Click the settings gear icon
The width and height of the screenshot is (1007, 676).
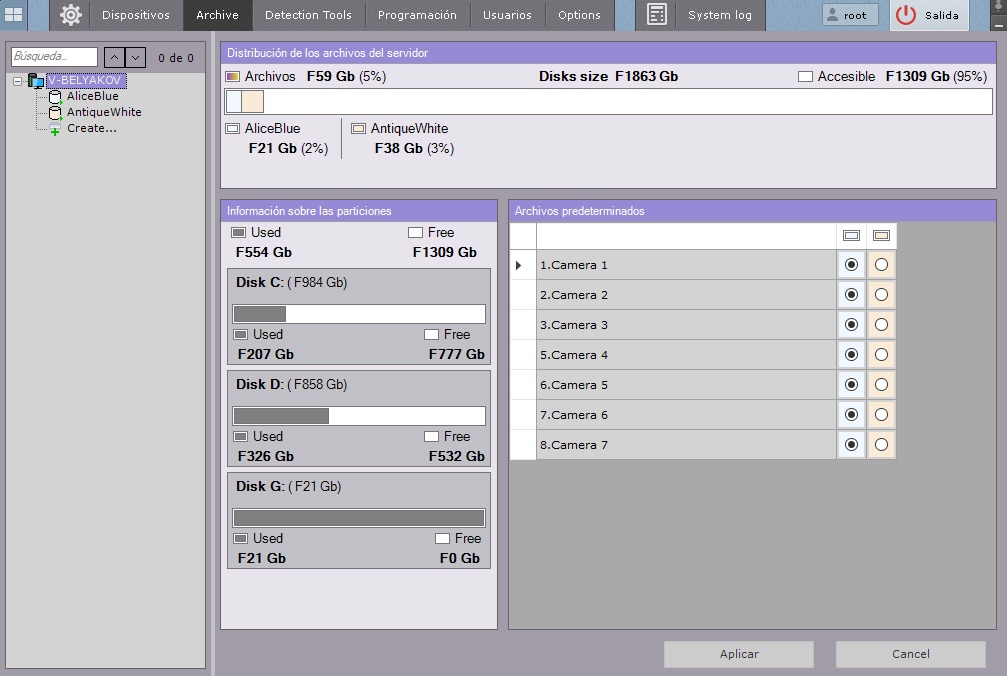(70, 15)
